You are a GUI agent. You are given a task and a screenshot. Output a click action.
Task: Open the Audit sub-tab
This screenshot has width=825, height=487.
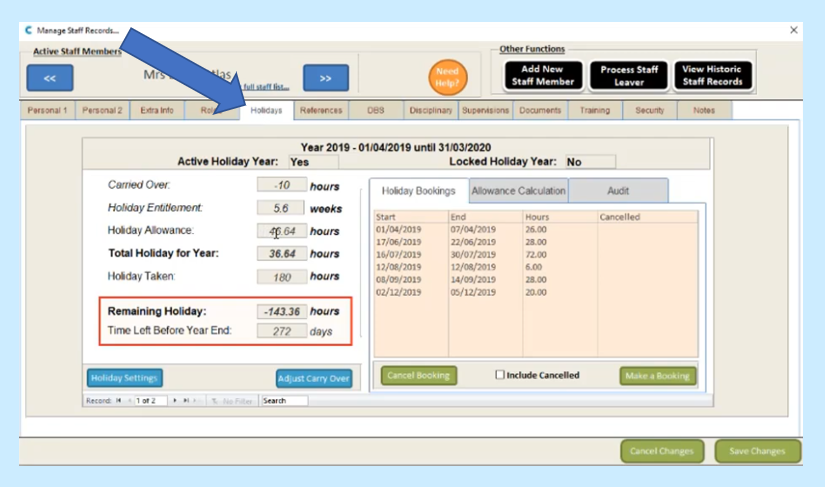pos(618,191)
